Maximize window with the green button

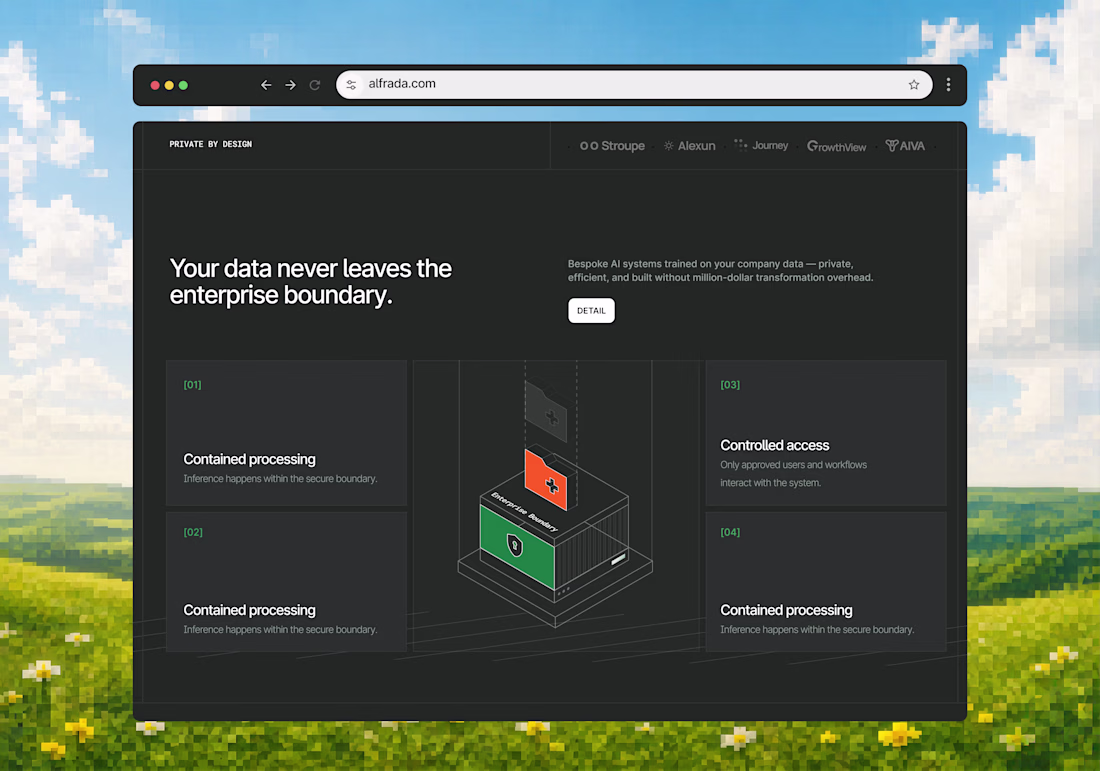tap(183, 86)
